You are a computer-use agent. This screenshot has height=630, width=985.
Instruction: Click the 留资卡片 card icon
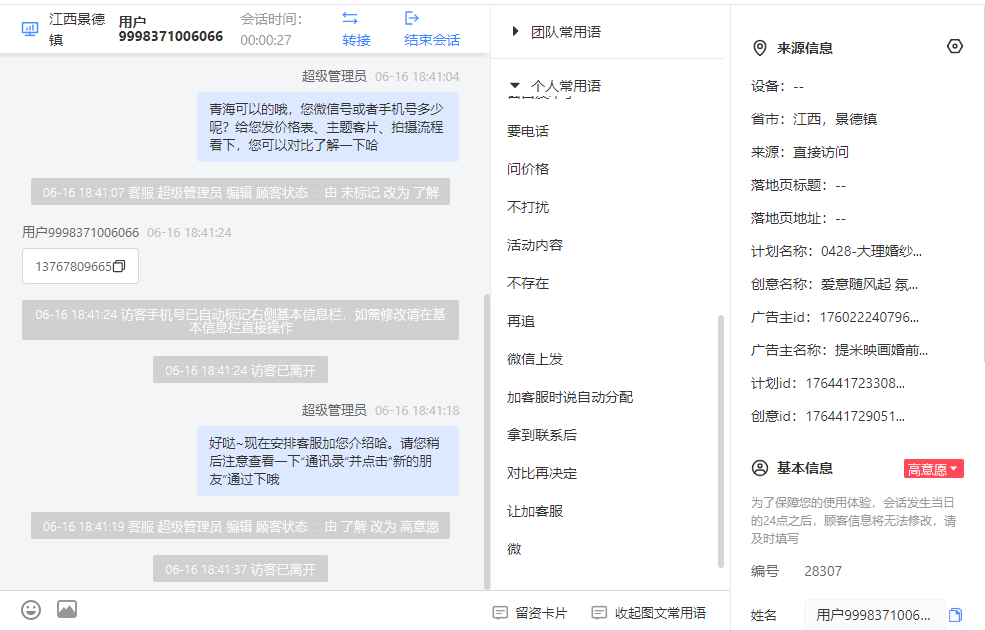pos(500,612)
